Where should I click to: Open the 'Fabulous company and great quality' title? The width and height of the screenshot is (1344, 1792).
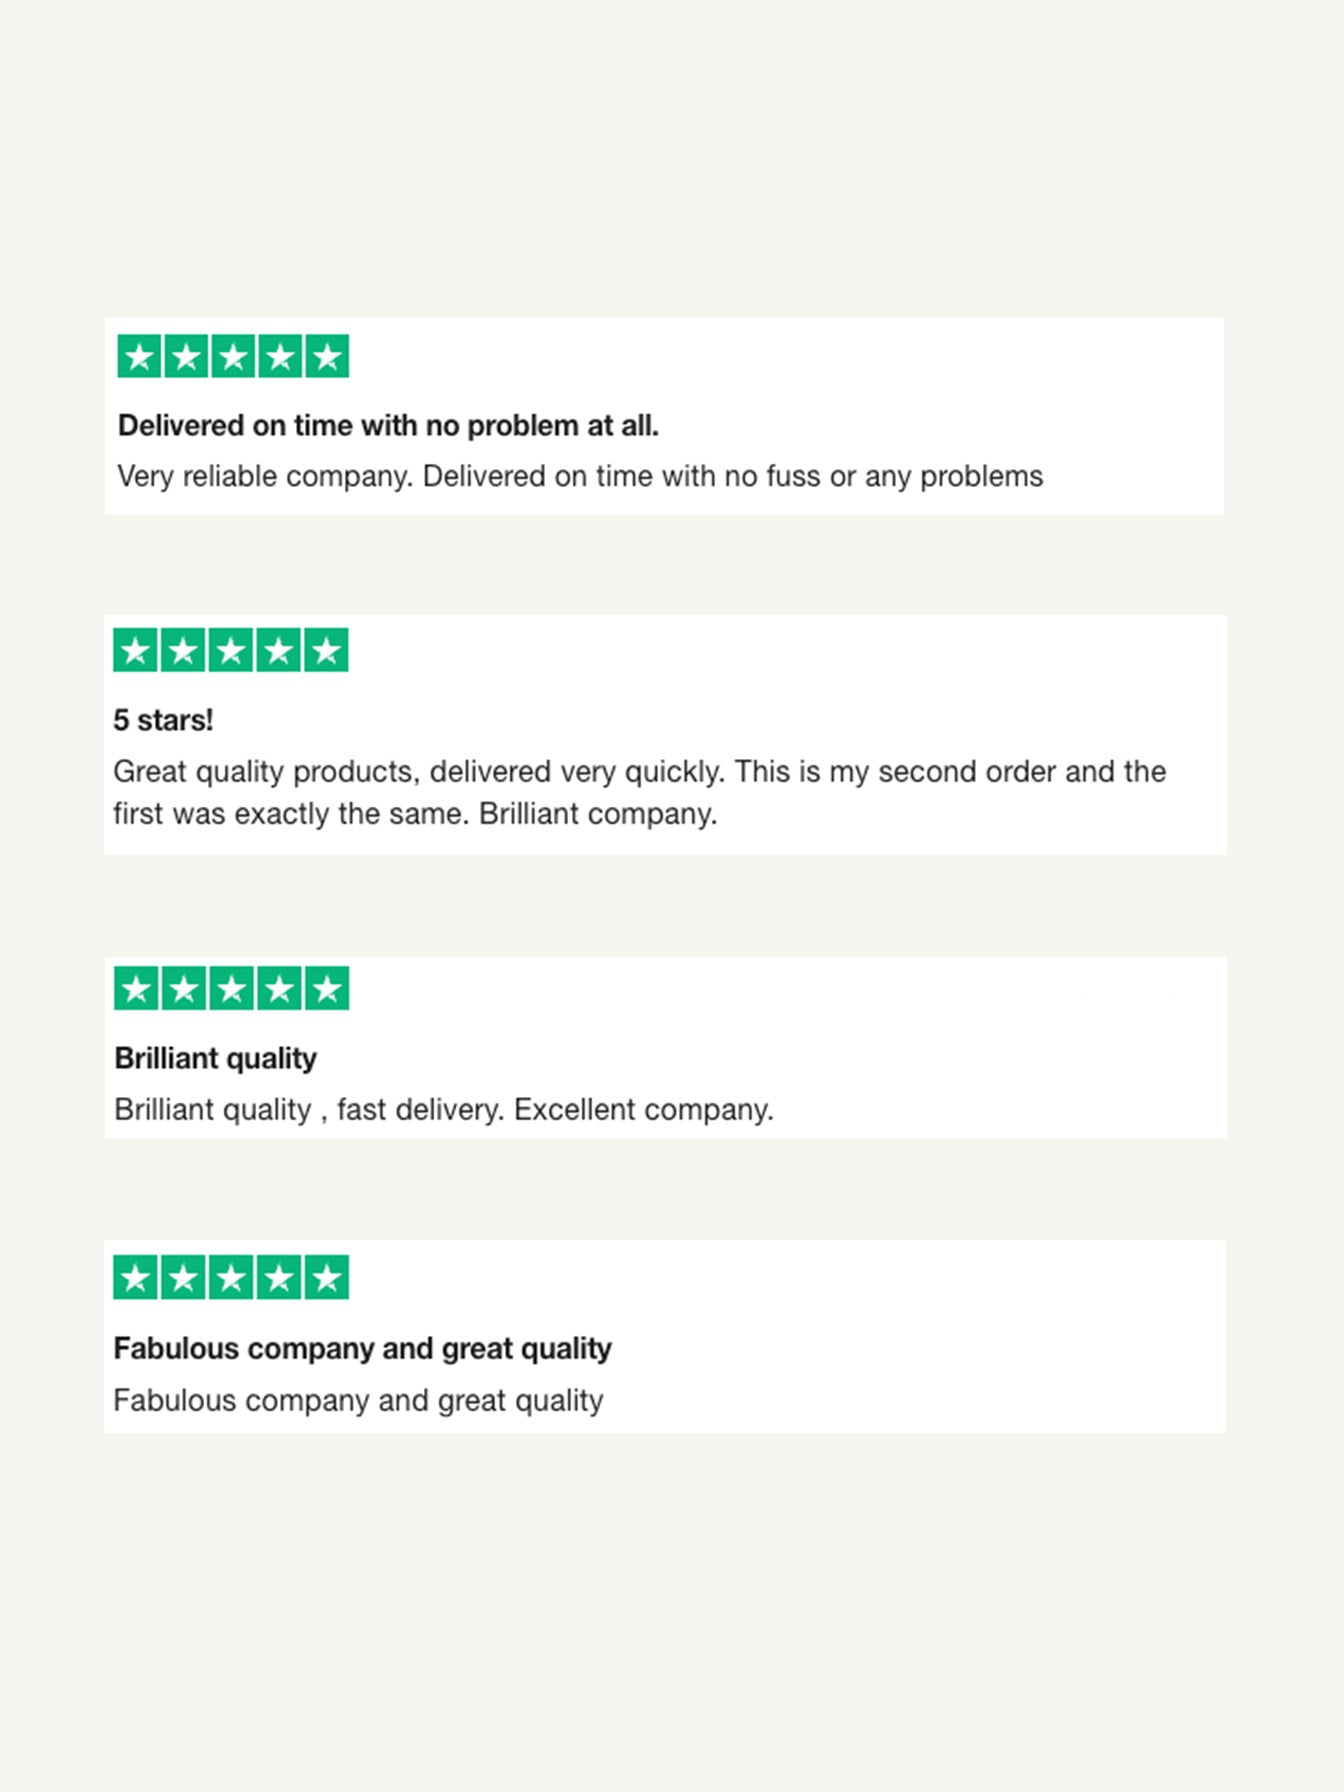(362, 1349)
